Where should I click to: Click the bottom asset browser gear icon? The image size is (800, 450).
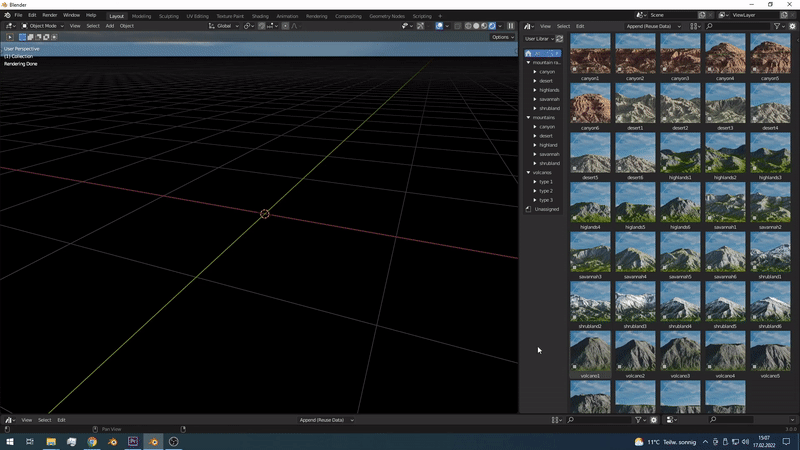654,420
